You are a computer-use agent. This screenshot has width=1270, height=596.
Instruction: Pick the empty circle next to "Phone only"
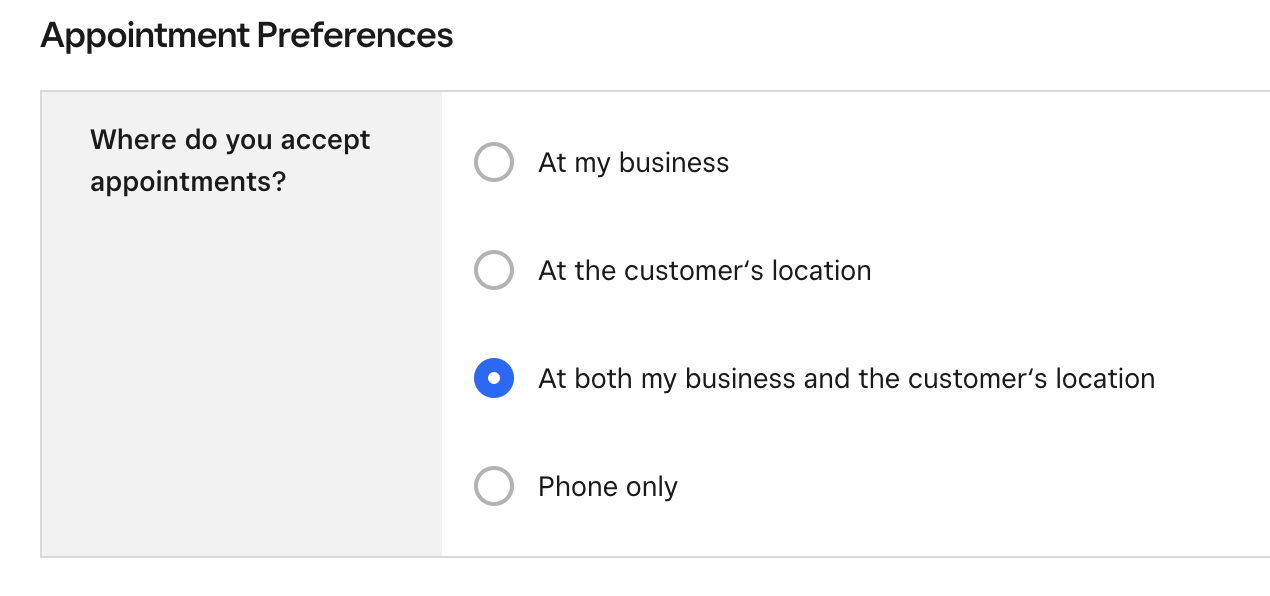click(493, 486)
